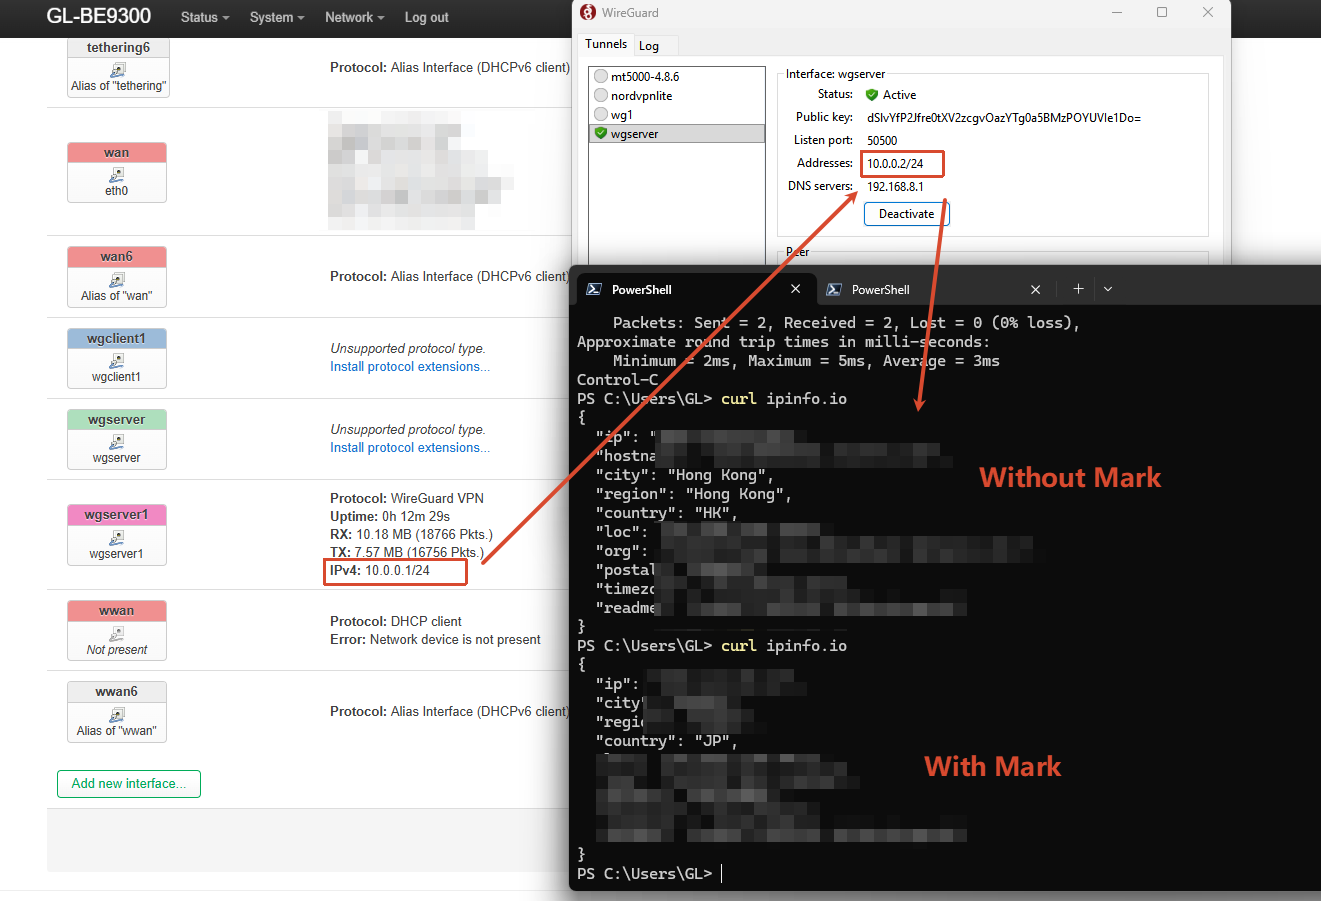This screenshot has width=1321, height=901.
Task: Click the wwan error Network device not present
Action: (x=435, y=640)
